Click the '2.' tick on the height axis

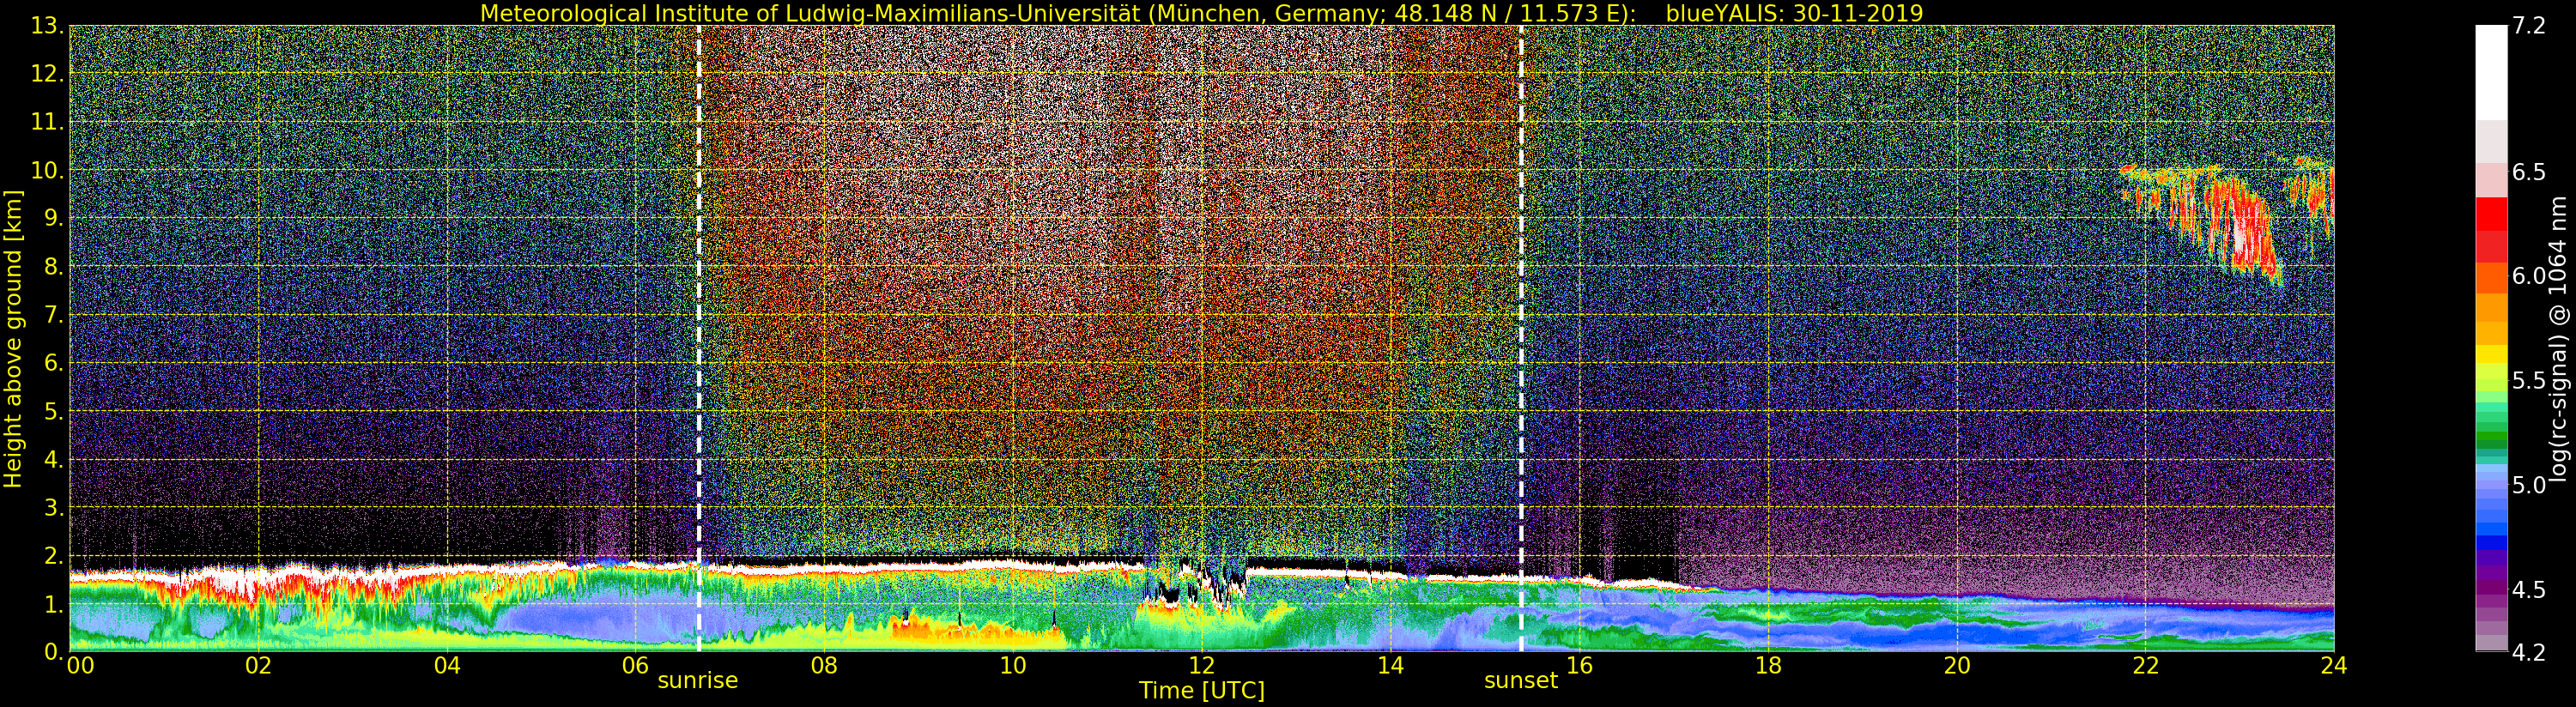tap(53, 556)
